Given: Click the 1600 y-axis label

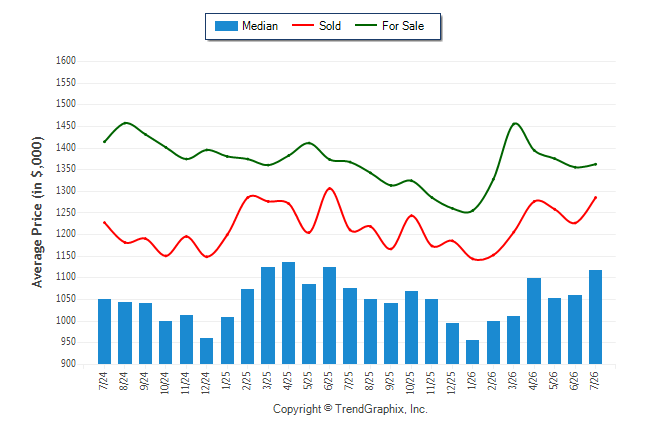Looking at the screenshot, I should pos(66,61).
